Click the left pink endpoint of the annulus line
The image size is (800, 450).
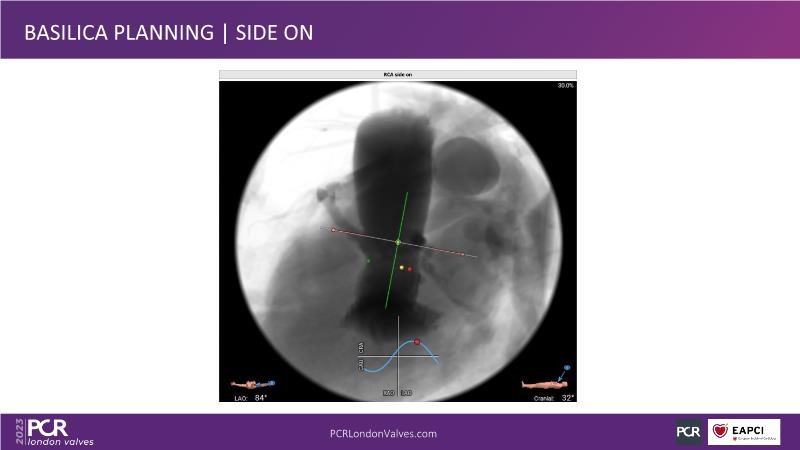point(333,230)
